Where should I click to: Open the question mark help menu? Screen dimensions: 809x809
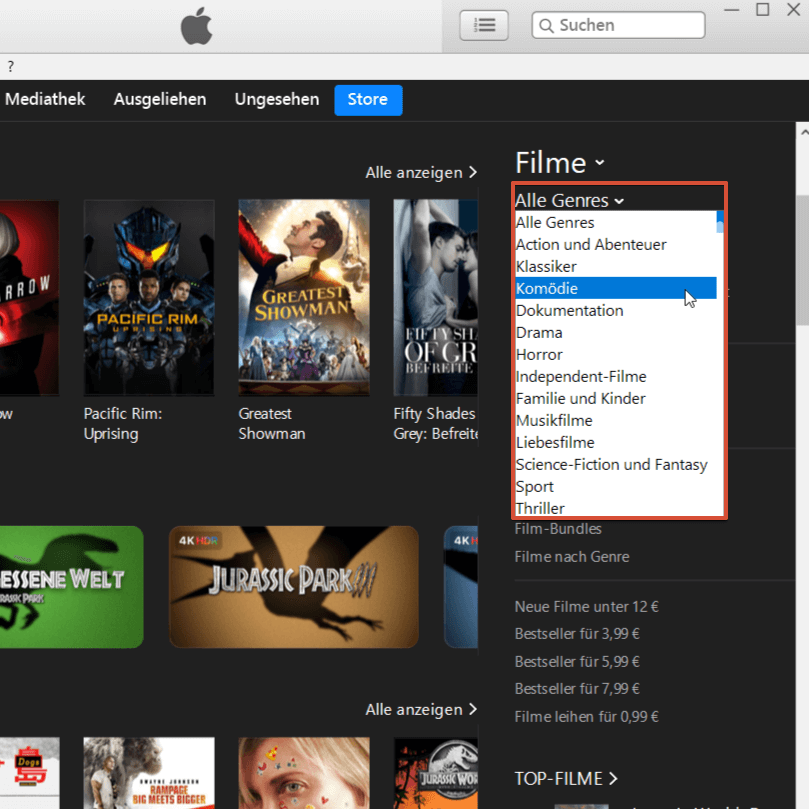pyautogui.click(x=11, y=67)
